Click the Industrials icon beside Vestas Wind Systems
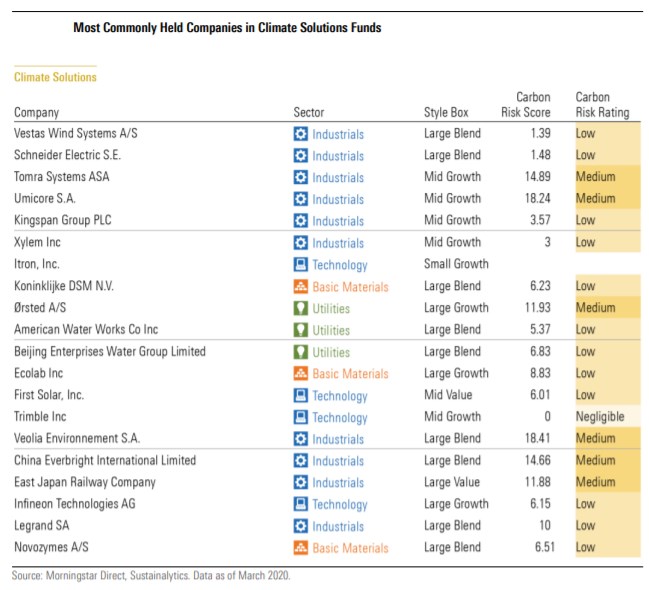Viewport: 649px width, 590px height. coord(300,134)
